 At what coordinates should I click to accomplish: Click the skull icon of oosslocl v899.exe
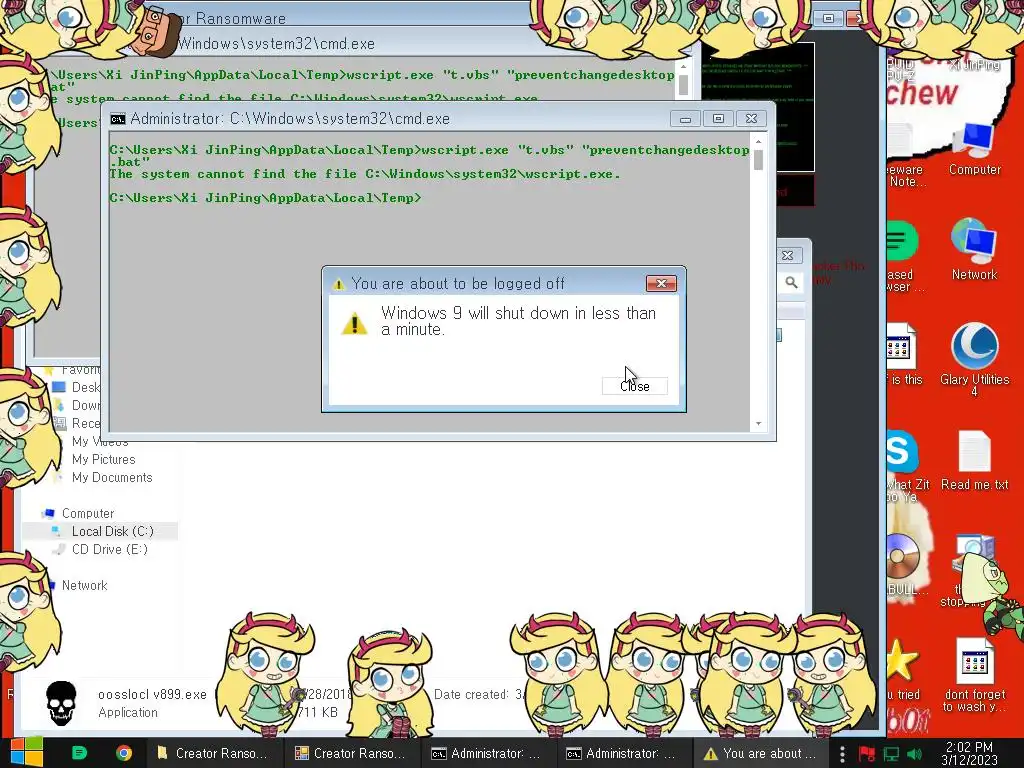click(x=61, y=703)
